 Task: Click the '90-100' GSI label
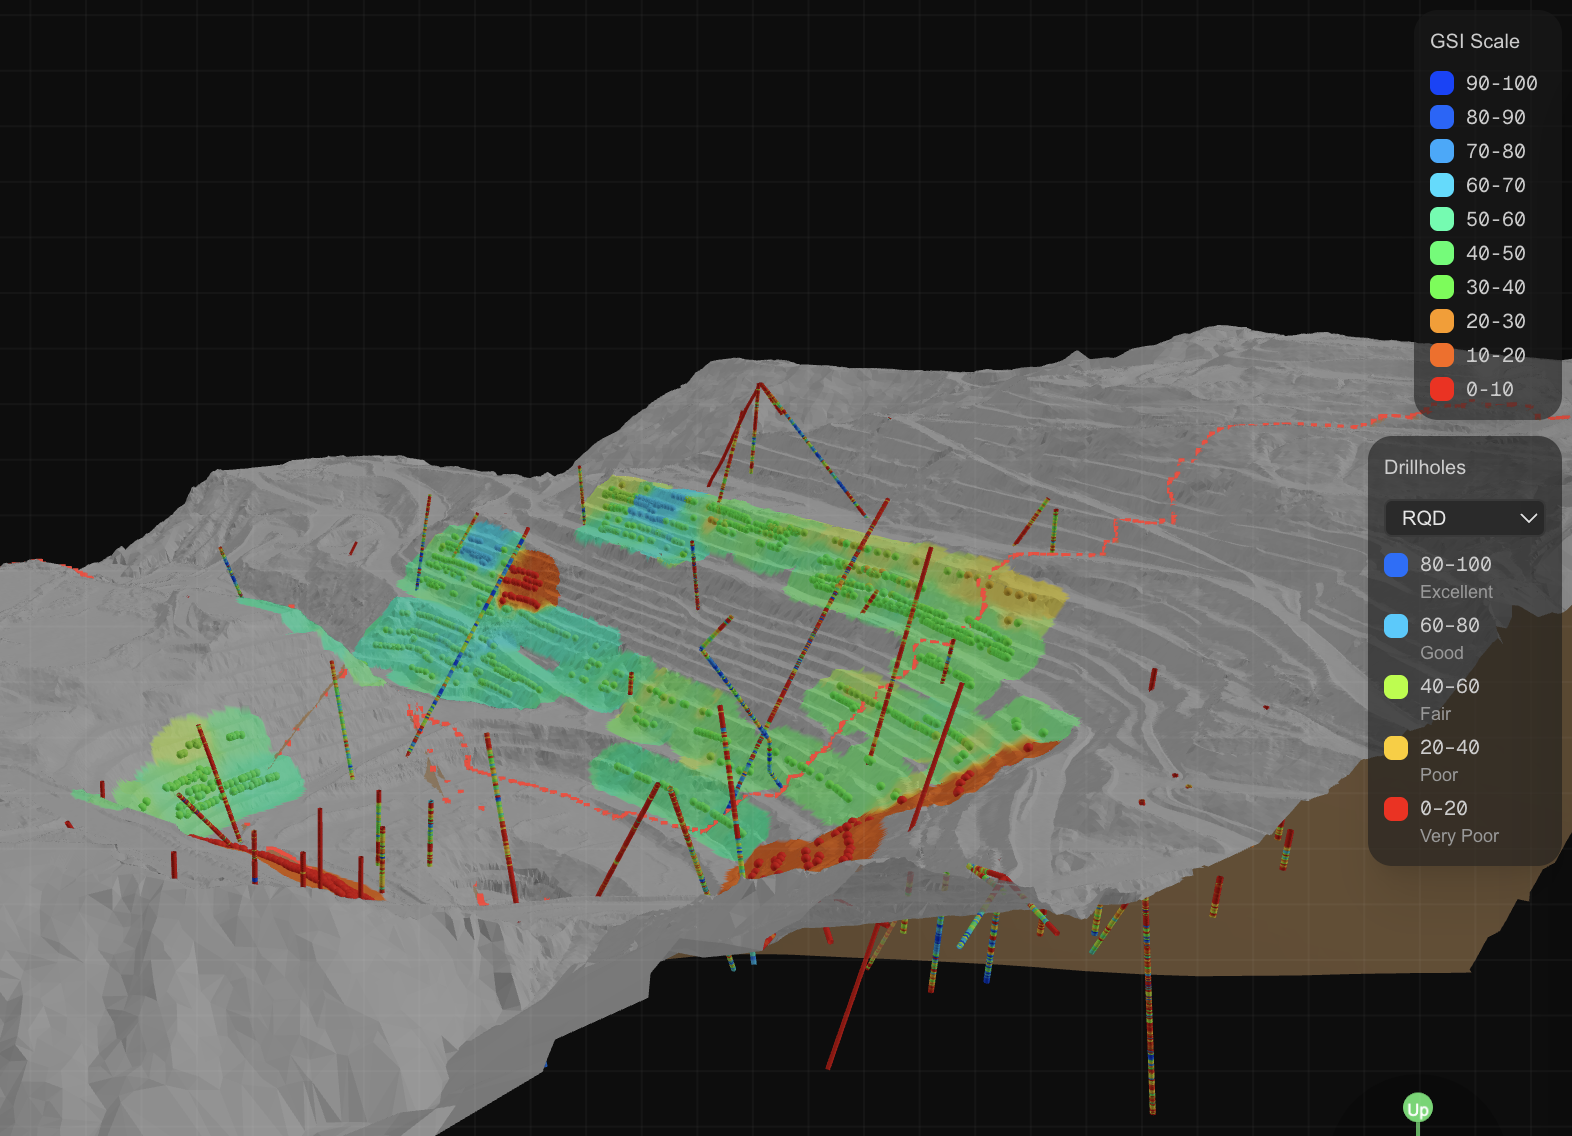point(1501,83)
